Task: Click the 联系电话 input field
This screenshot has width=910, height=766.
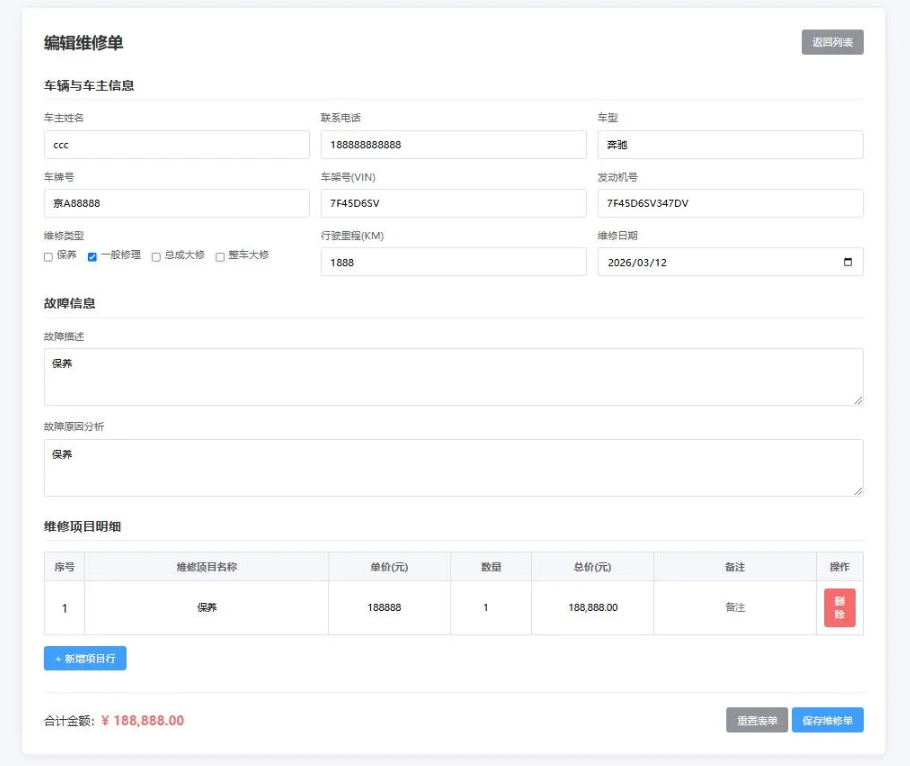Action: 453,145
